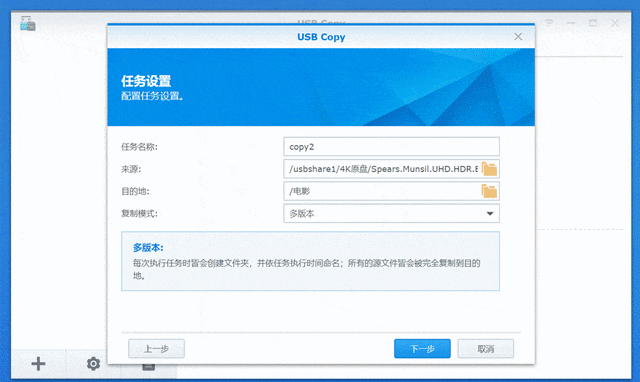Click the folder icon beside the source path
Image resolution: width=640 pixels, height=382 pixels.
pyautogui.click(x=489, y=169)
